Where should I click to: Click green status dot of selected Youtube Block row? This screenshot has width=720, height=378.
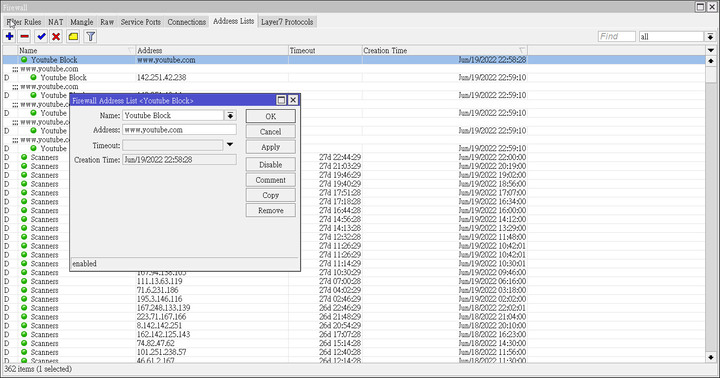[24, 60]
